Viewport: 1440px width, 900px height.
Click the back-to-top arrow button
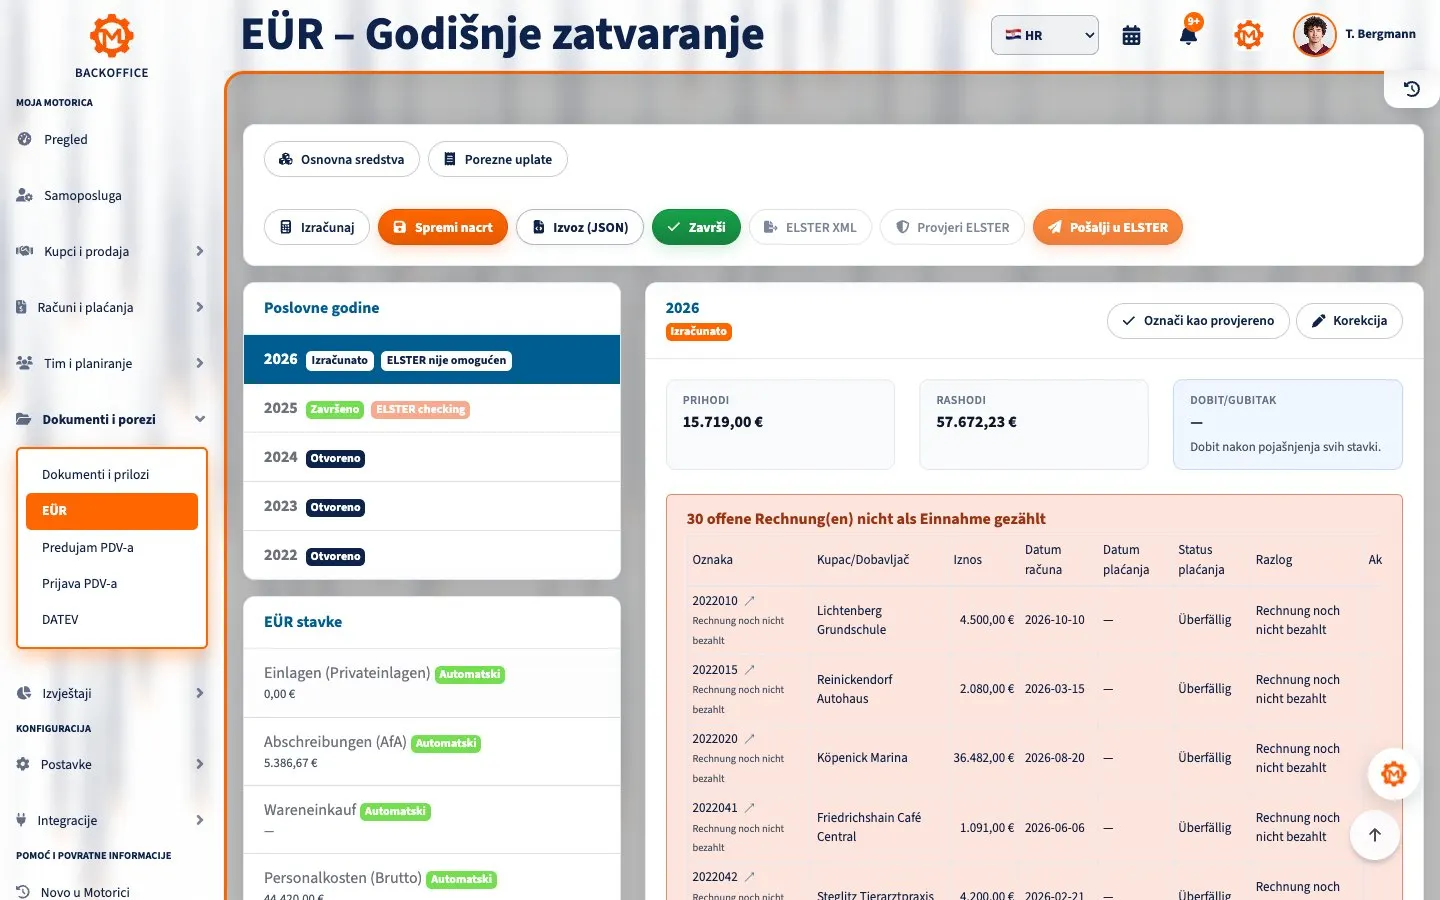tap(1375, 835)
